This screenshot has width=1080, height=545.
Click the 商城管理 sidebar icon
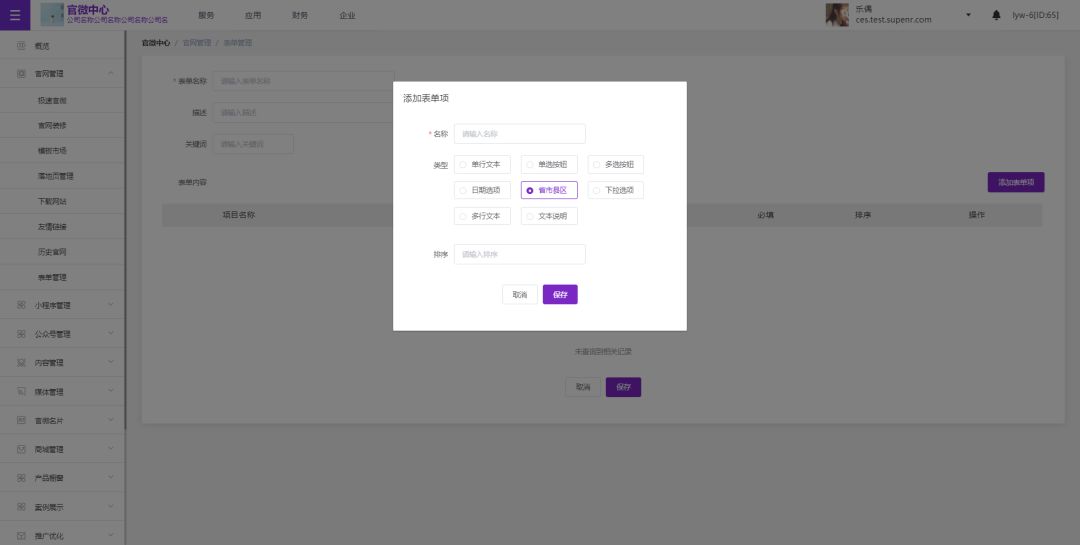point(21,449)
